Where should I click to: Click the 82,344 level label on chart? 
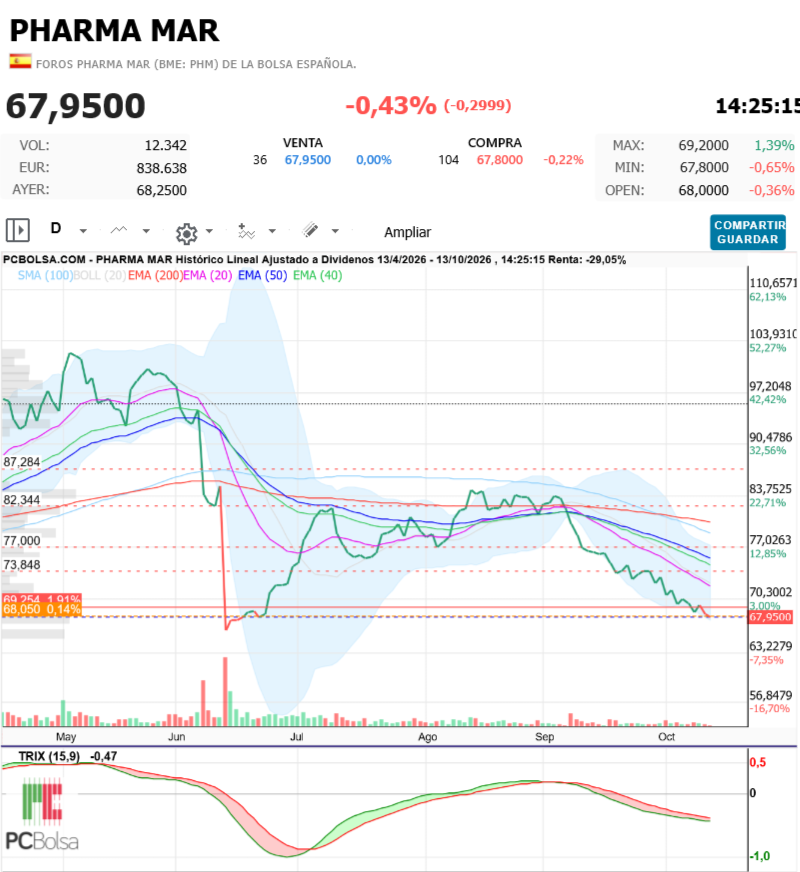click(22, 500)
